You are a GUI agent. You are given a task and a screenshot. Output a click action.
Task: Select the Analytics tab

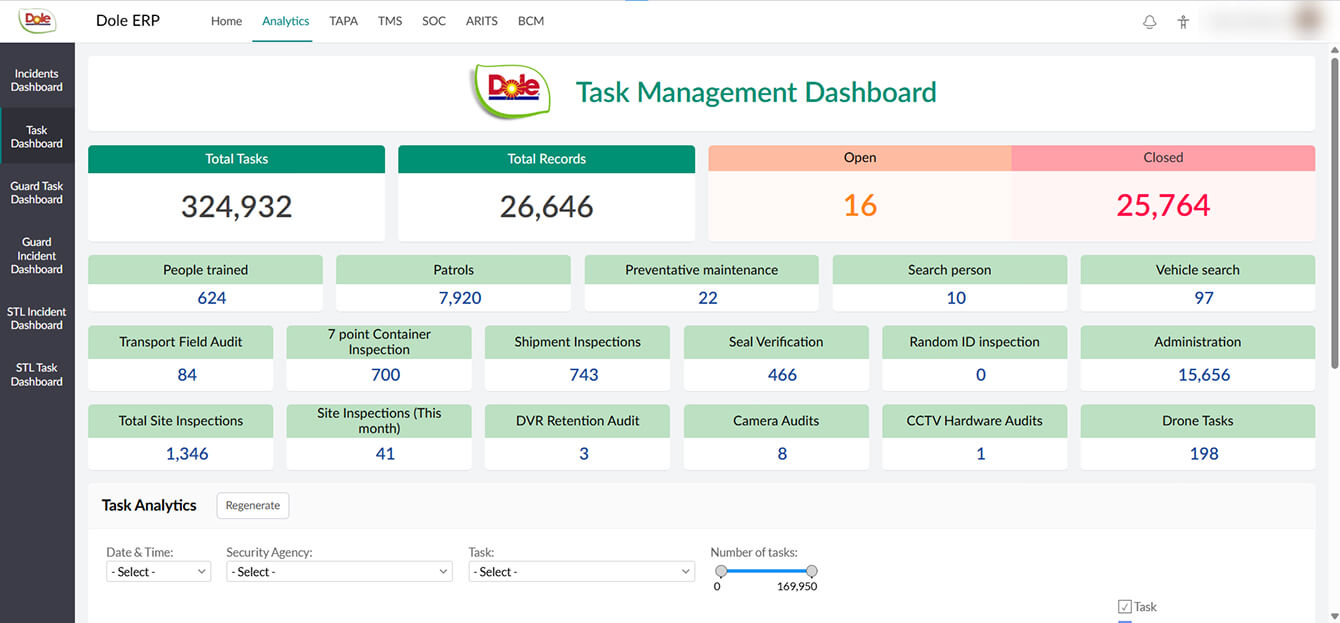pyautogui.click(x=285, y=21)
